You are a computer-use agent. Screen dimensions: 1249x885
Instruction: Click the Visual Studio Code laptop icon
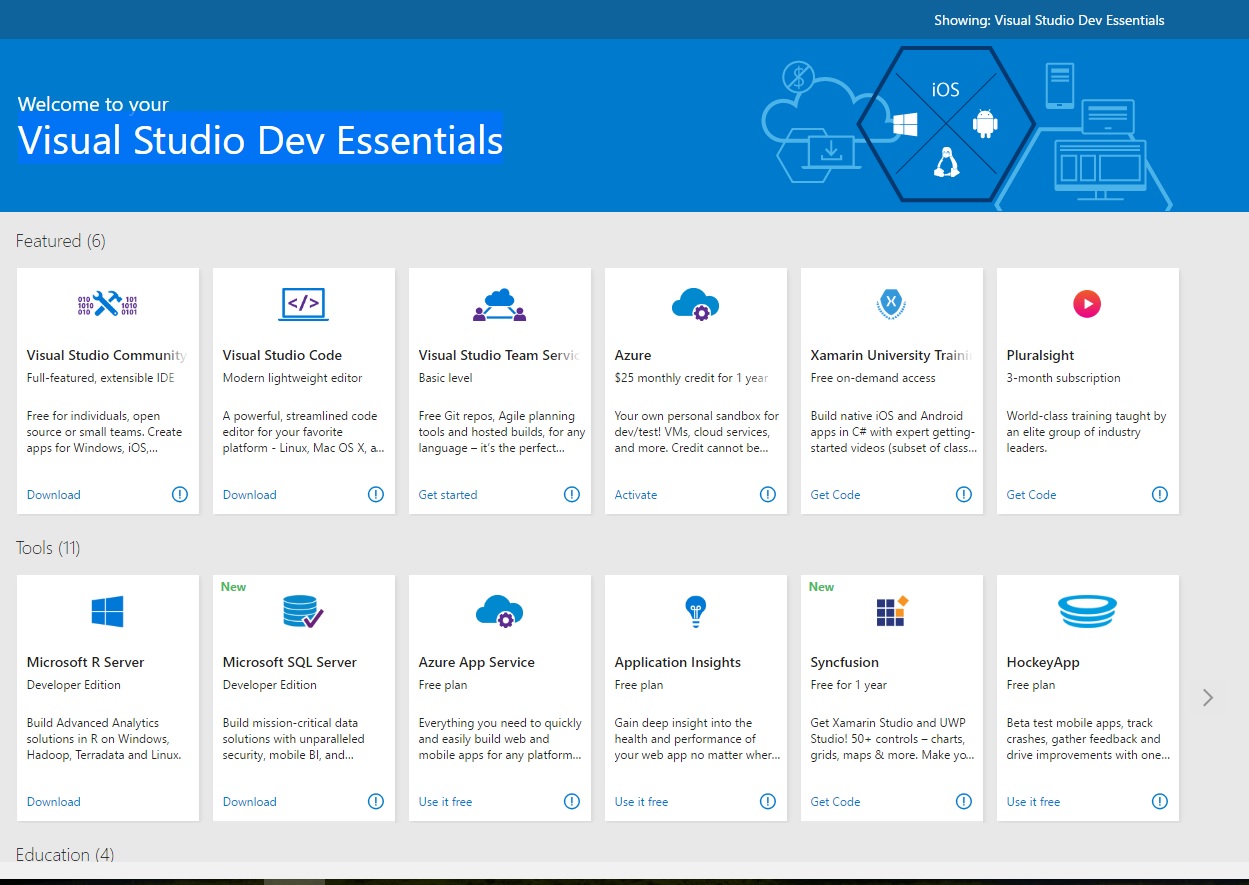tap(304, 304)
